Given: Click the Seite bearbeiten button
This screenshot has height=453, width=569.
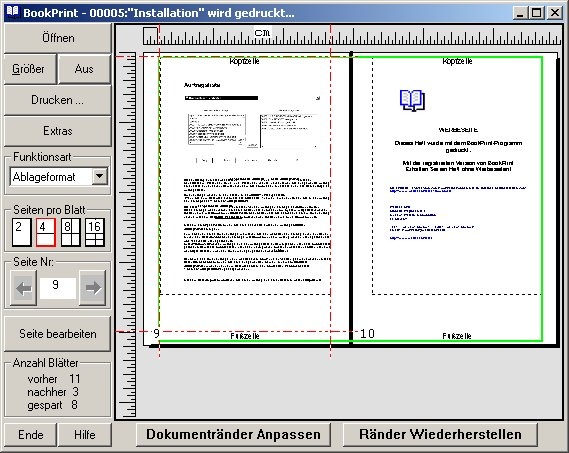Looking at the screenshot, I should 57,334.
